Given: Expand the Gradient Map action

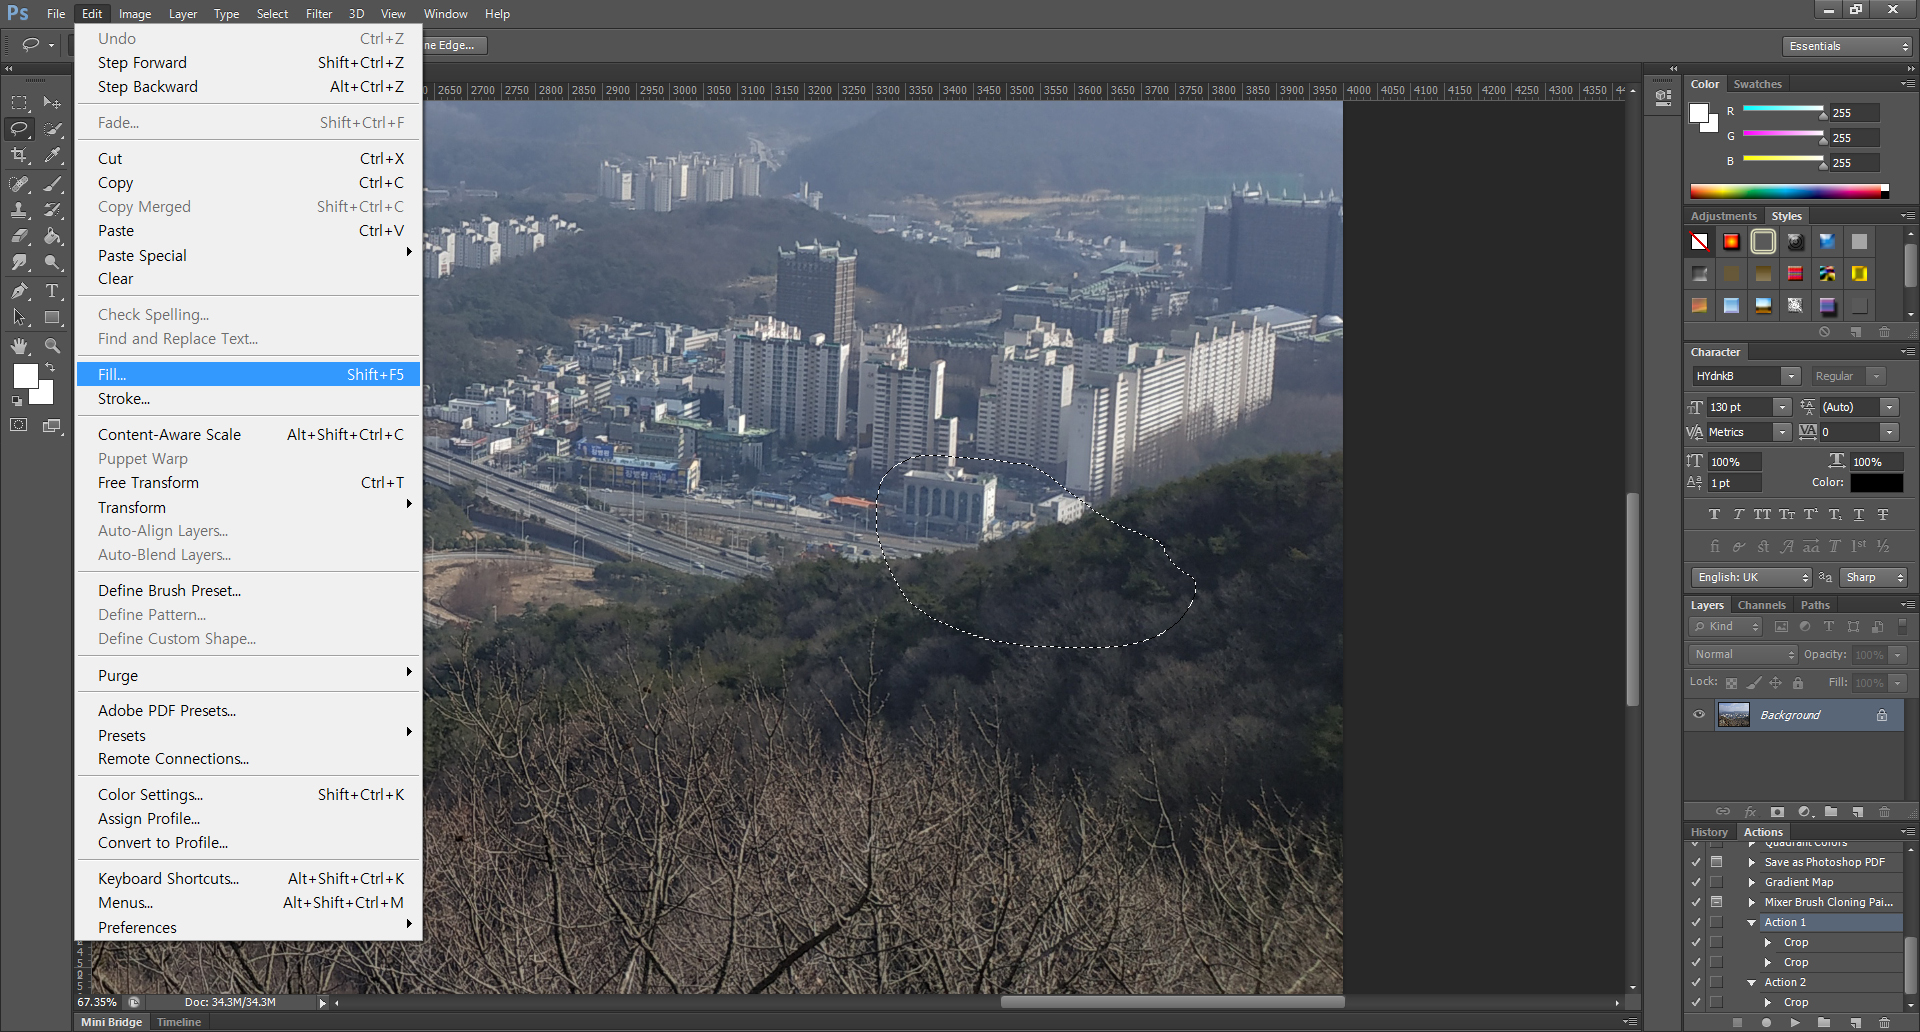Looking at the screenshot, I should pyautogui.click(x=1751, y=882).
